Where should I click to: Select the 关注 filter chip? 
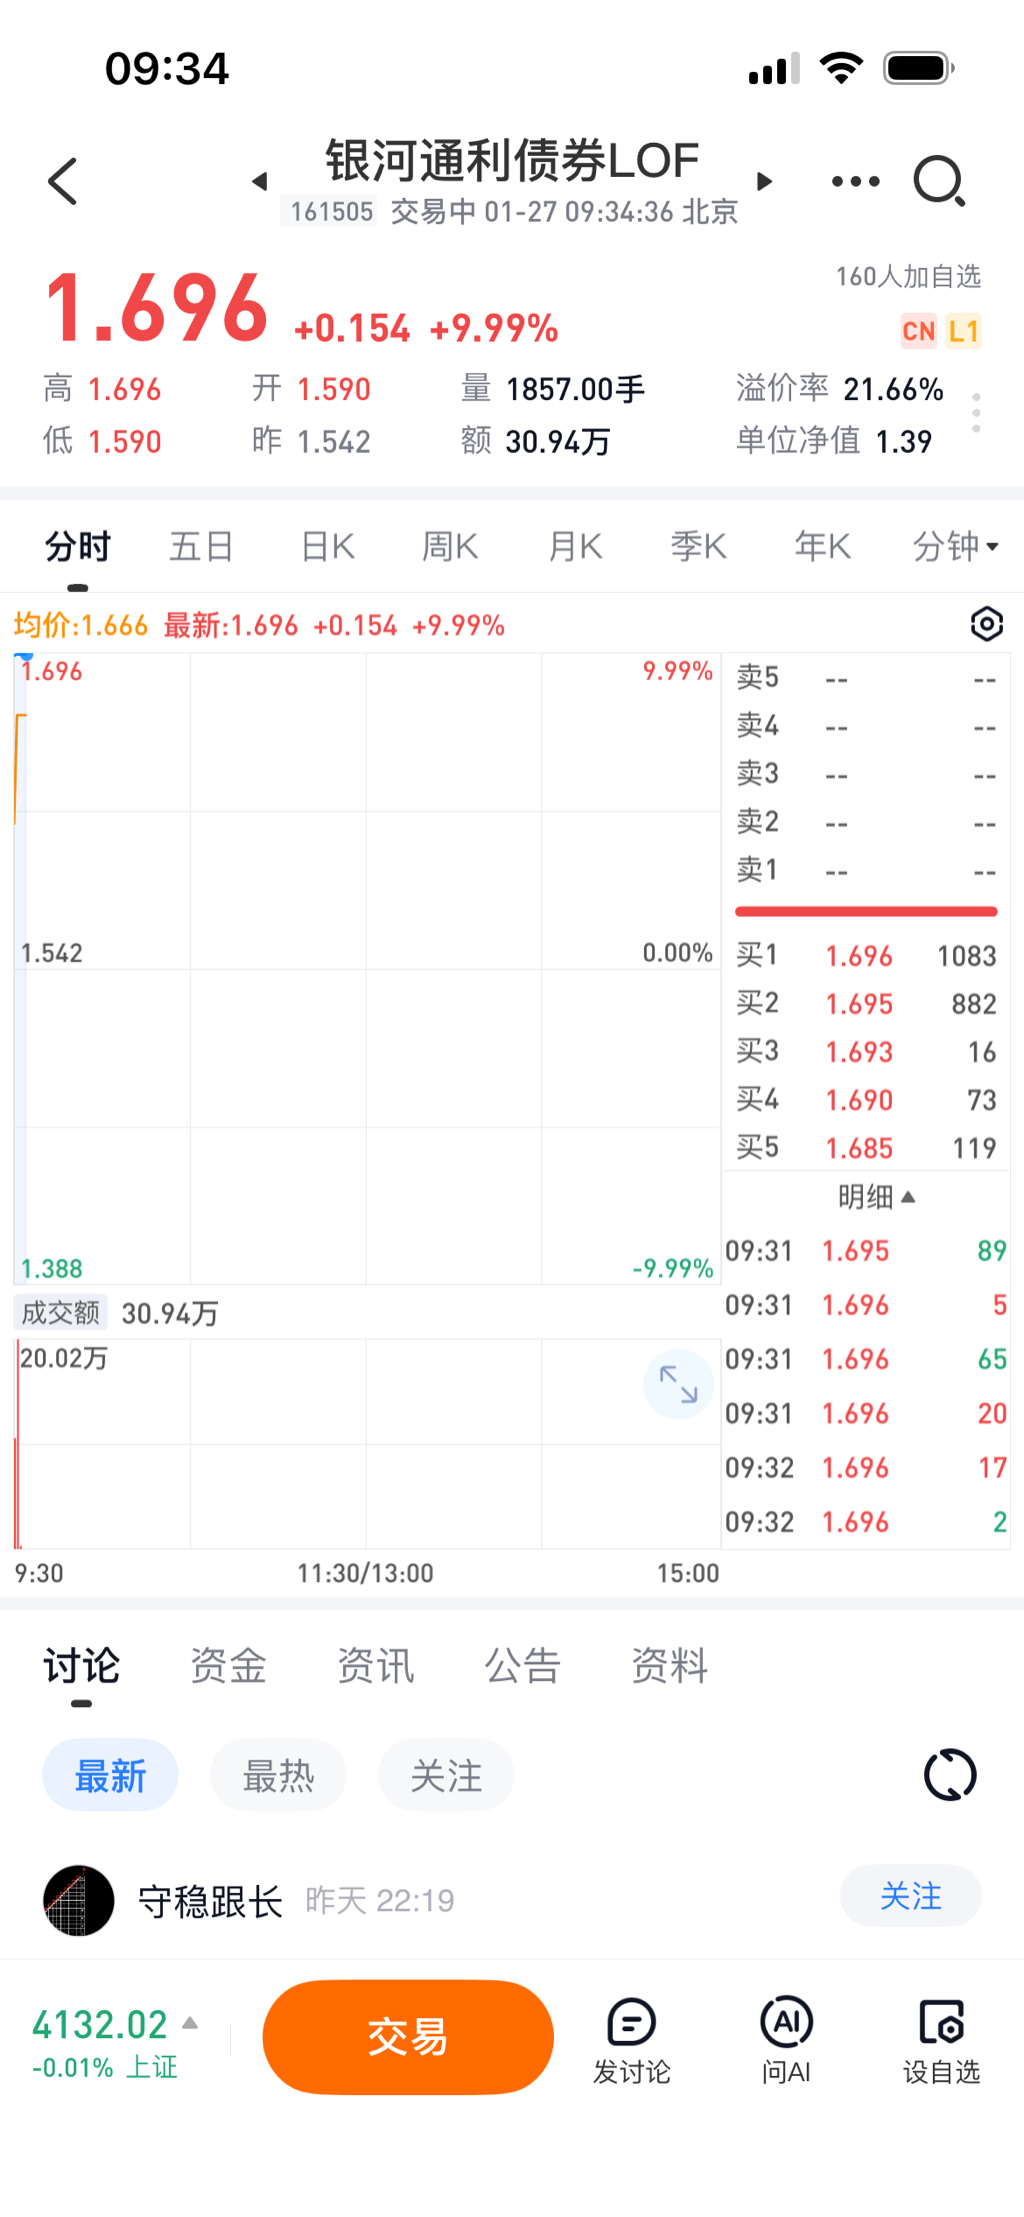(x=446, y=1775)
